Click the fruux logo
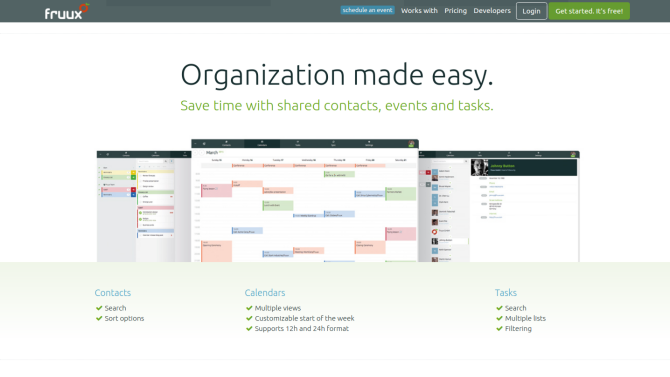 point(67,12)
